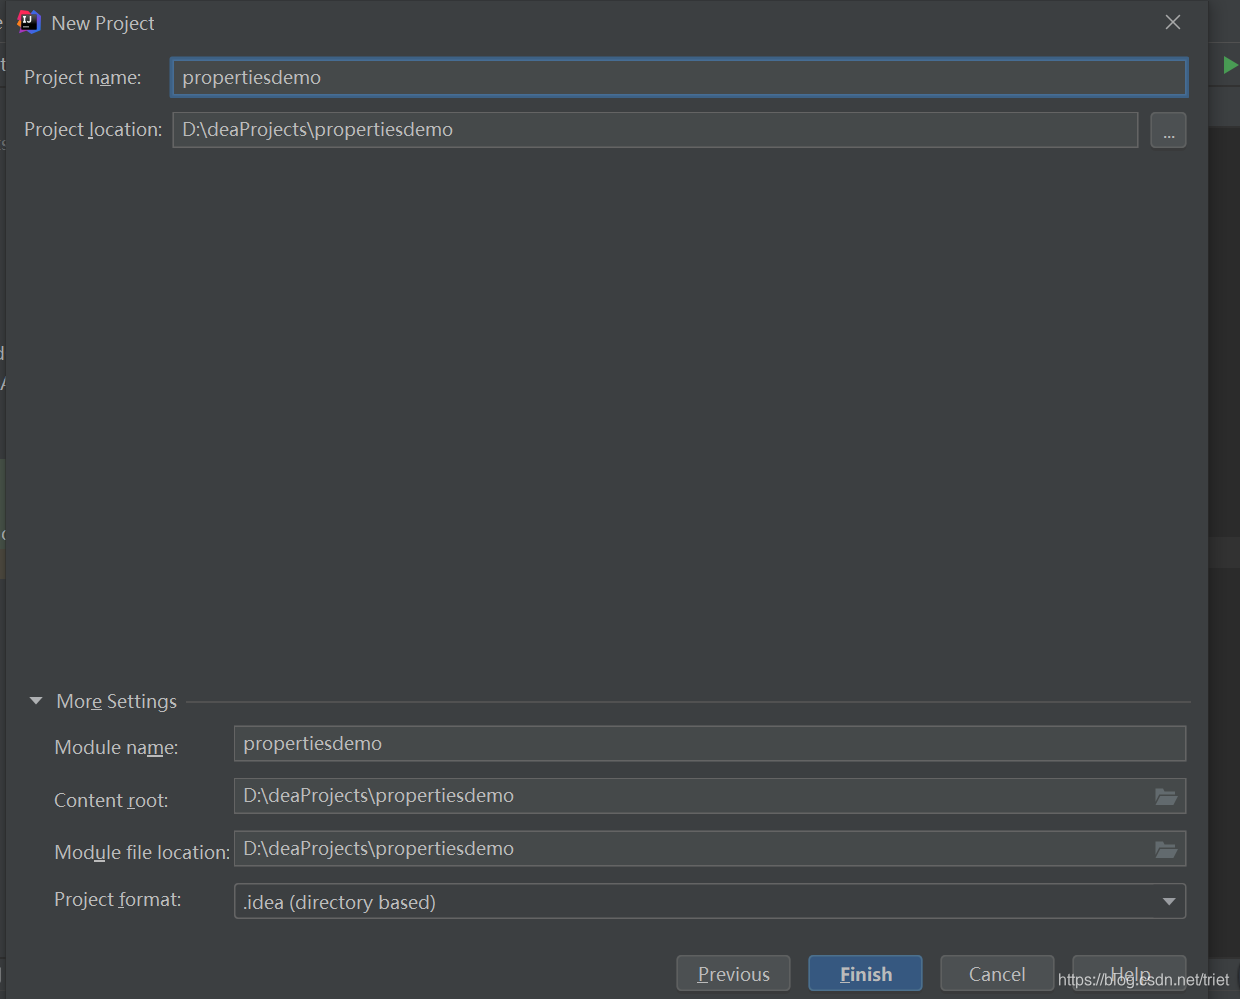Click the green Run icon behind the dialog
This screenshot has height=999, width=1240.
[x=1230, y=66]
